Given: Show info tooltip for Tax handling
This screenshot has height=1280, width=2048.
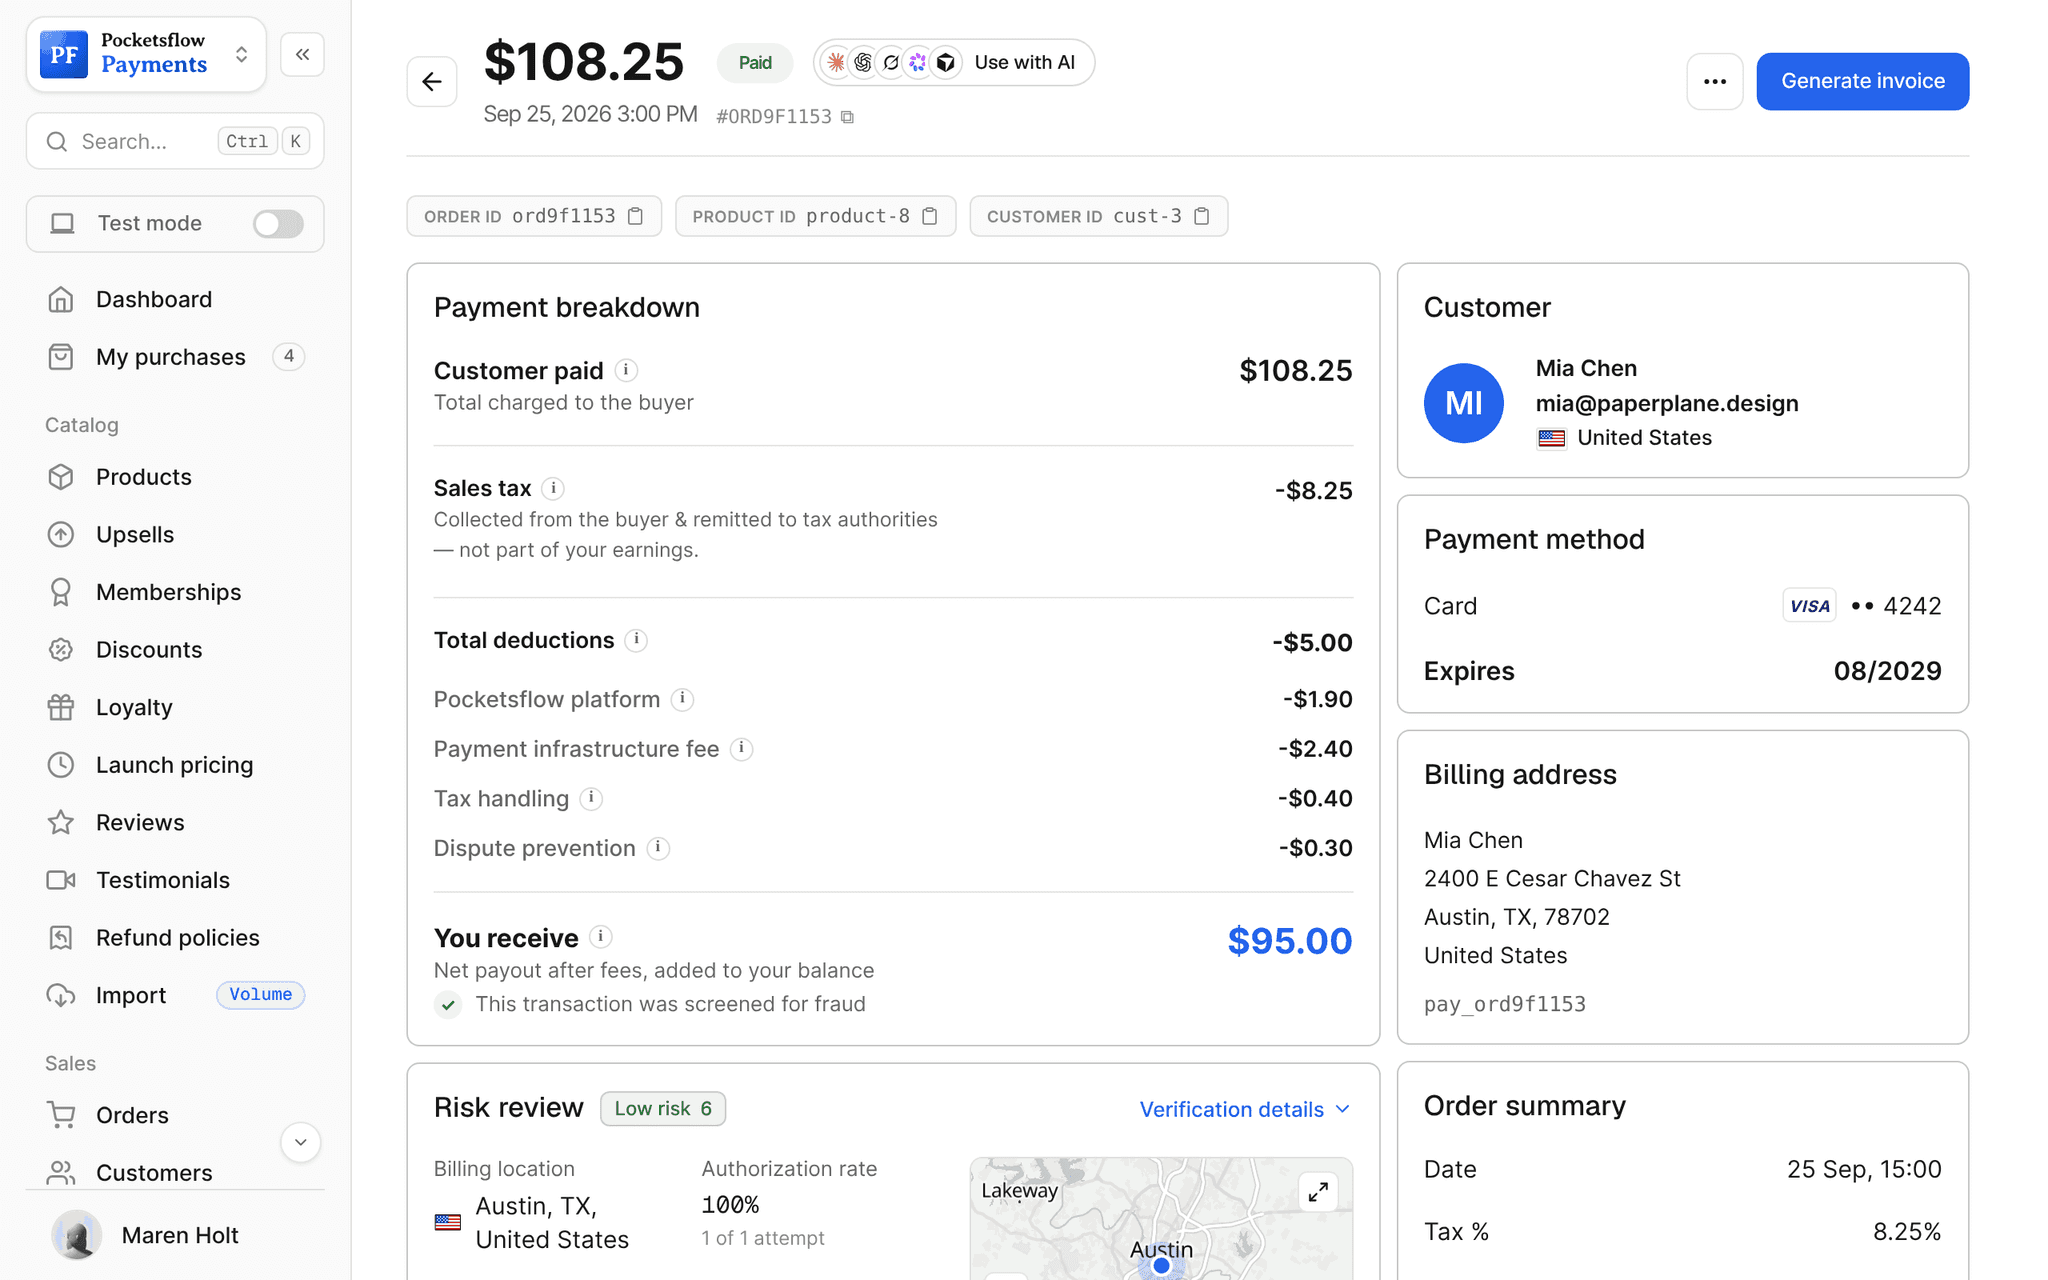Looking at the screenshot, I should (591, 798).
